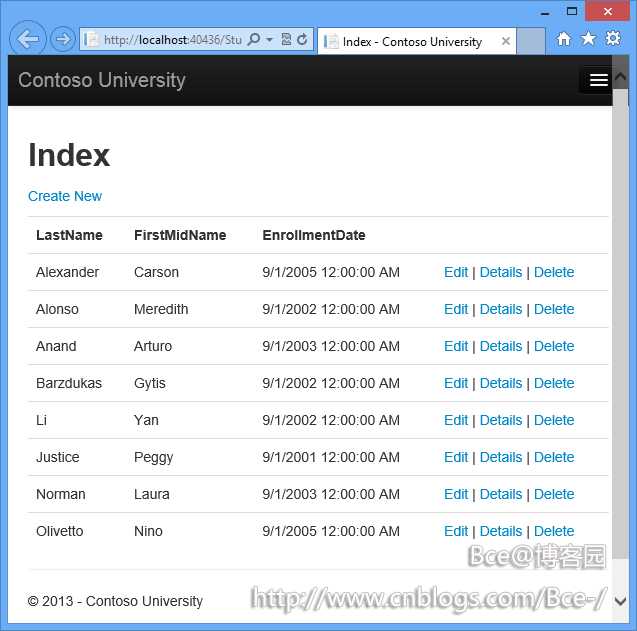The image size is (637, 631).
Task: Click the browser forward arrow button
Action: 63,39
